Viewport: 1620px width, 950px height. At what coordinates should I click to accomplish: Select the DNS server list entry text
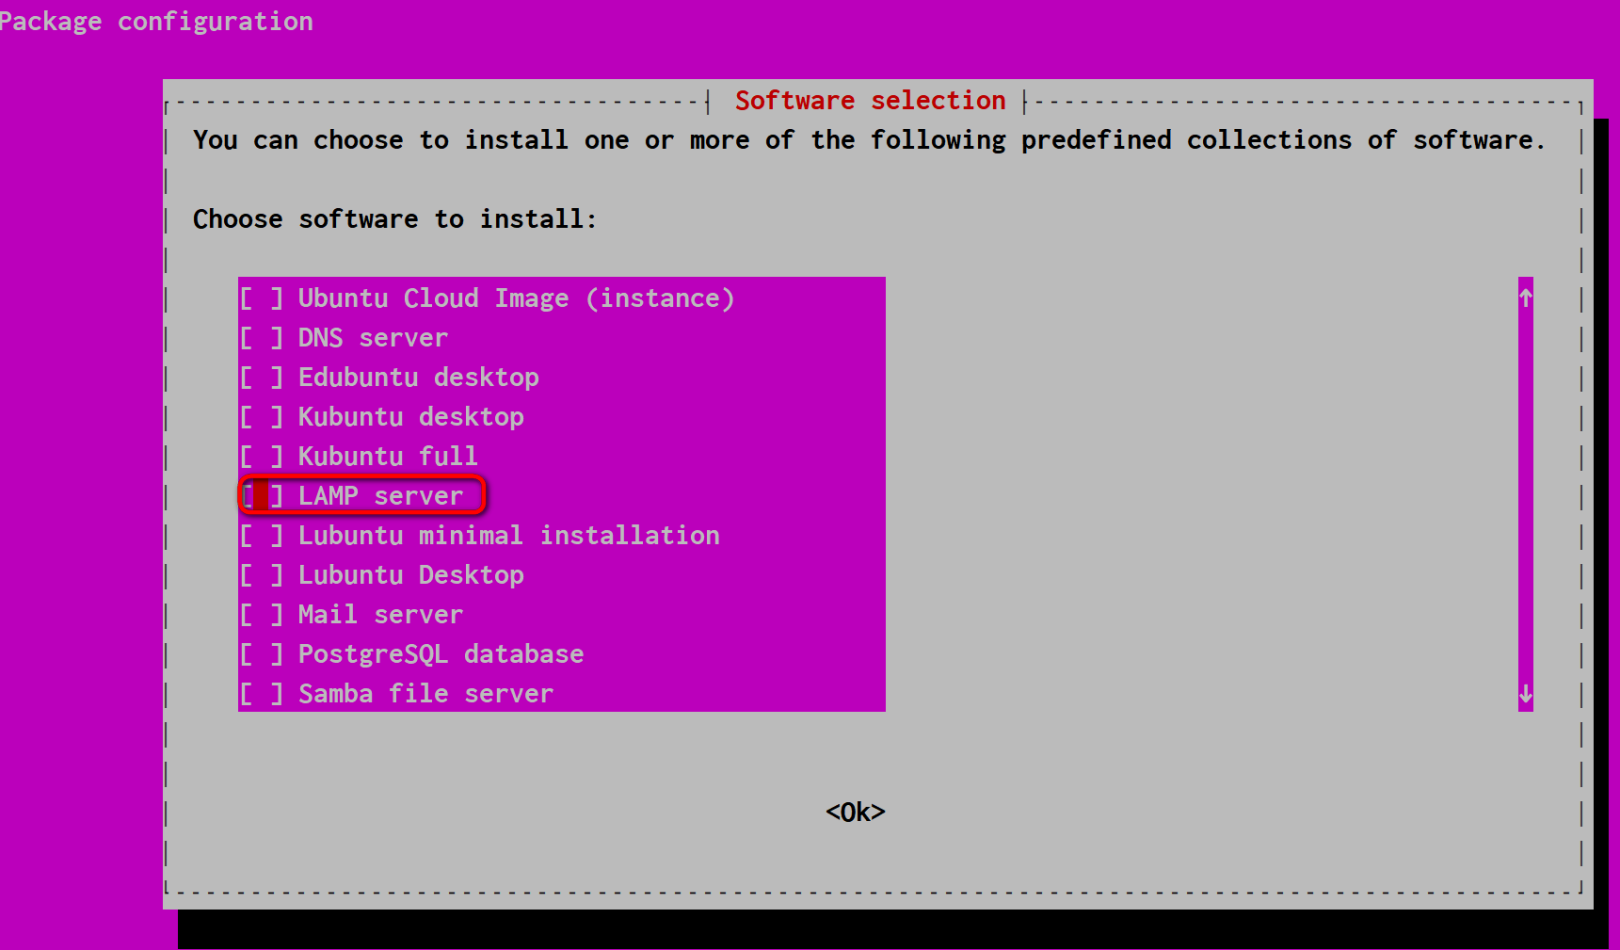click(372, 337)
